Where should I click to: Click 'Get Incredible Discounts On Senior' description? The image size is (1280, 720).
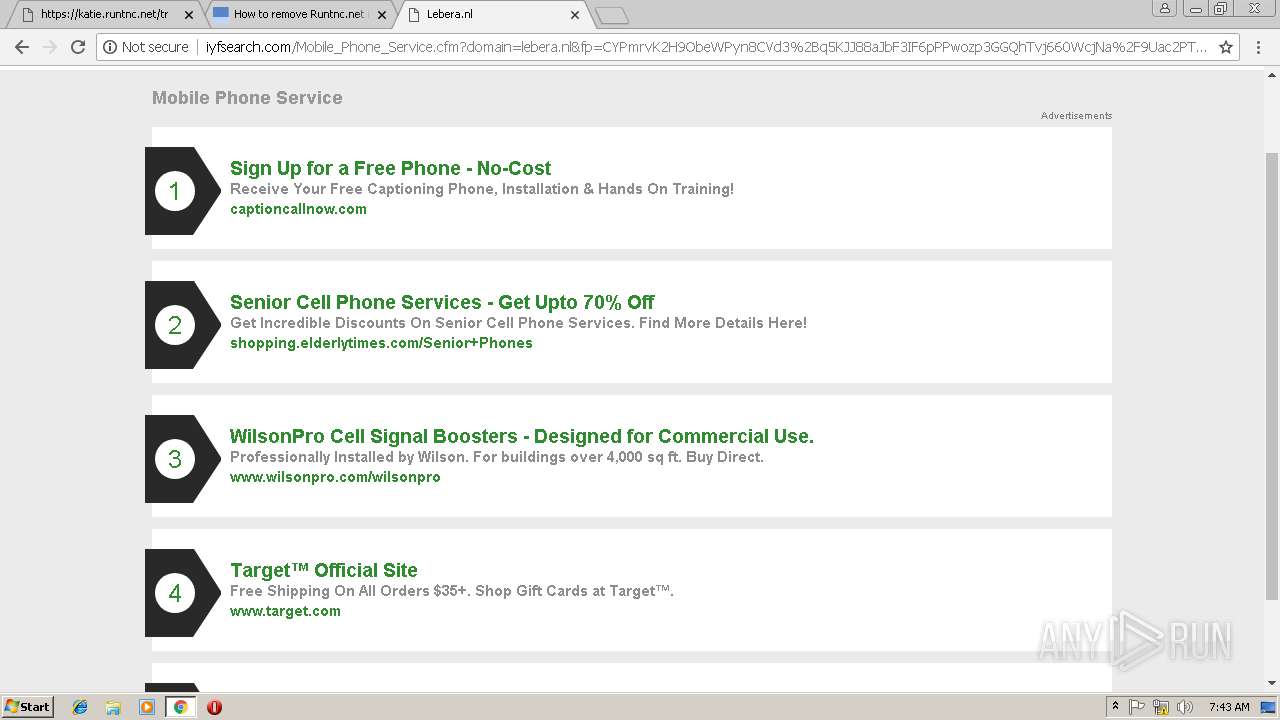tap(518, 323)
